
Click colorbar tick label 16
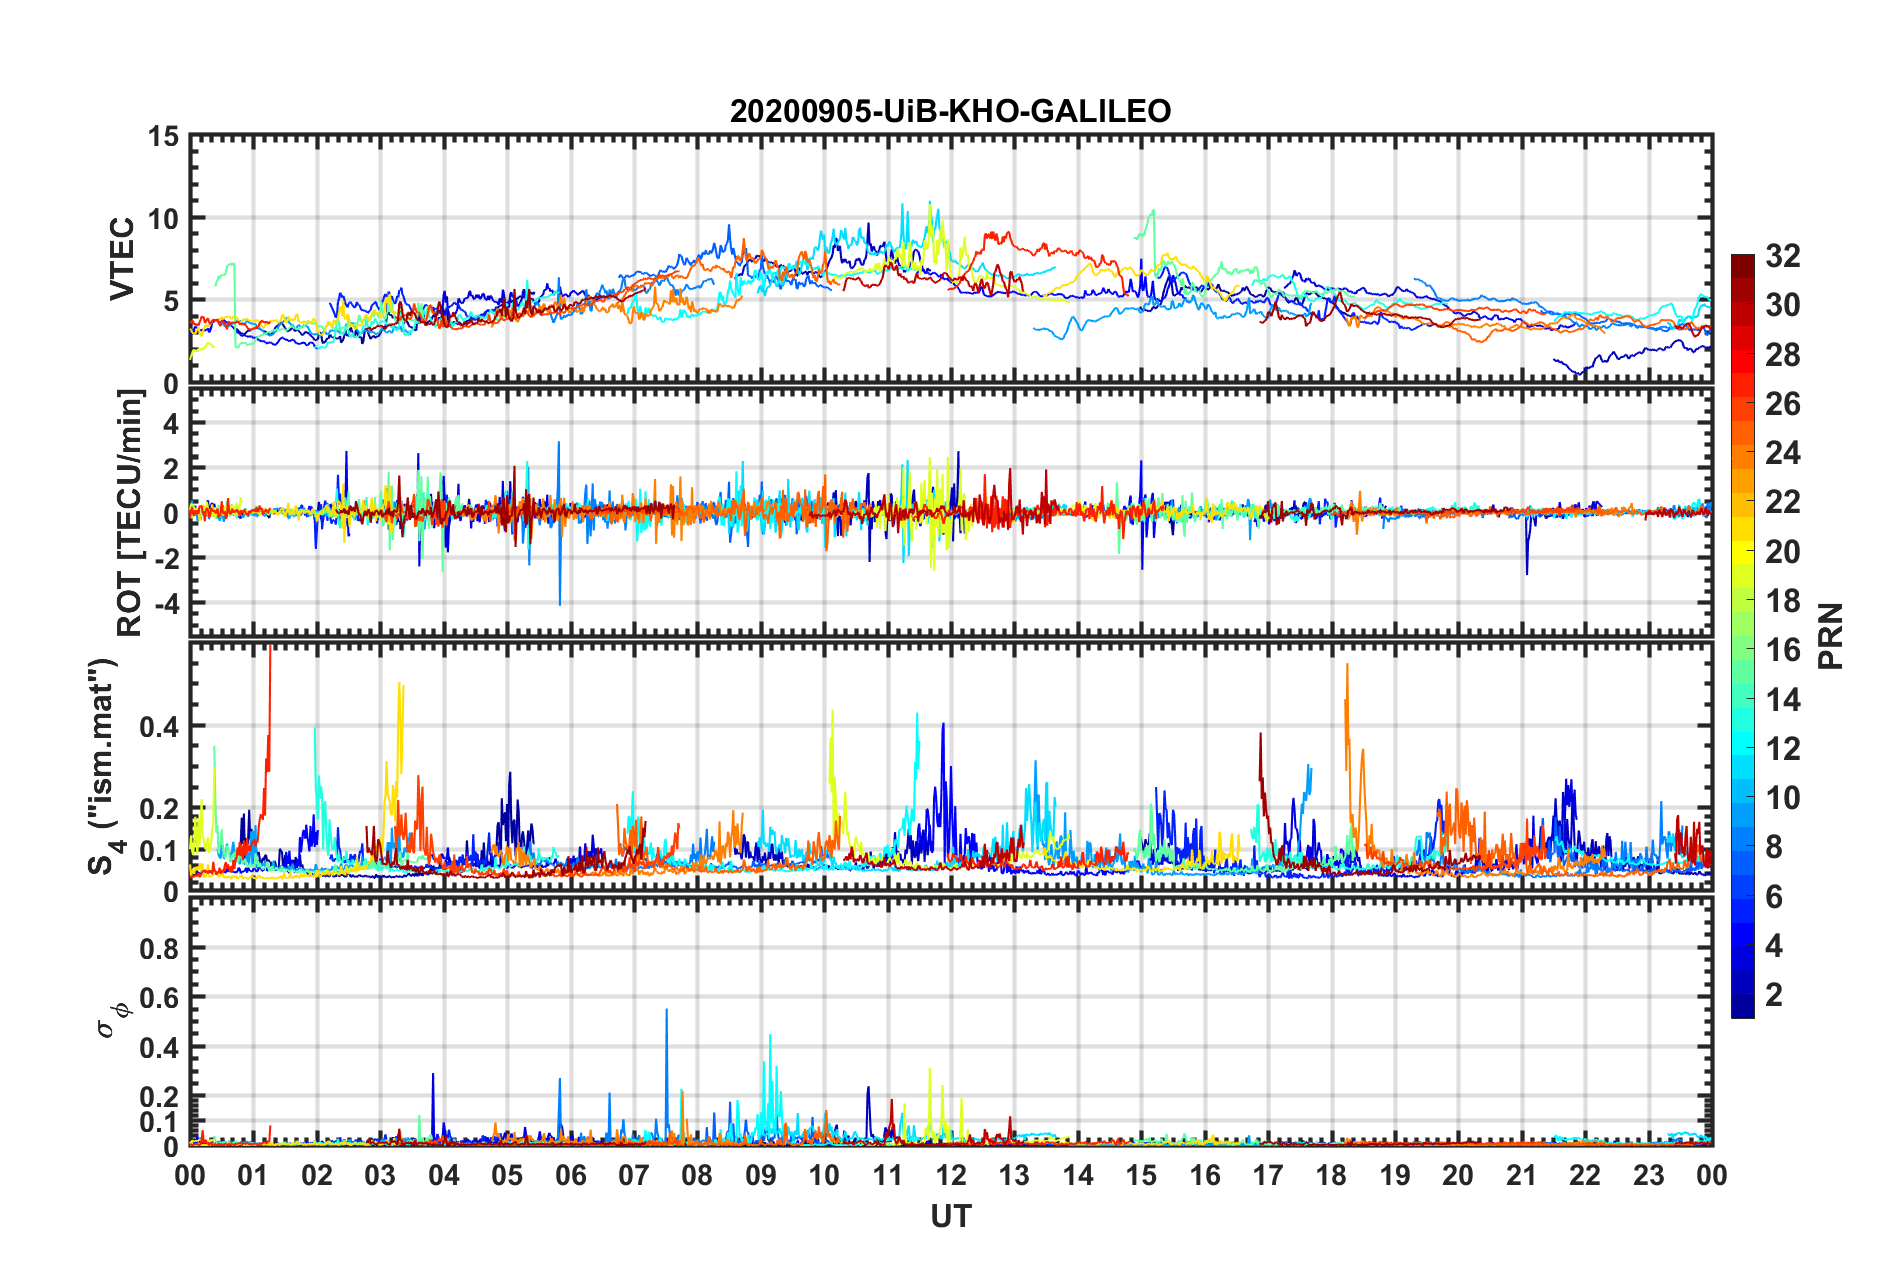(x=1782, y=650)
